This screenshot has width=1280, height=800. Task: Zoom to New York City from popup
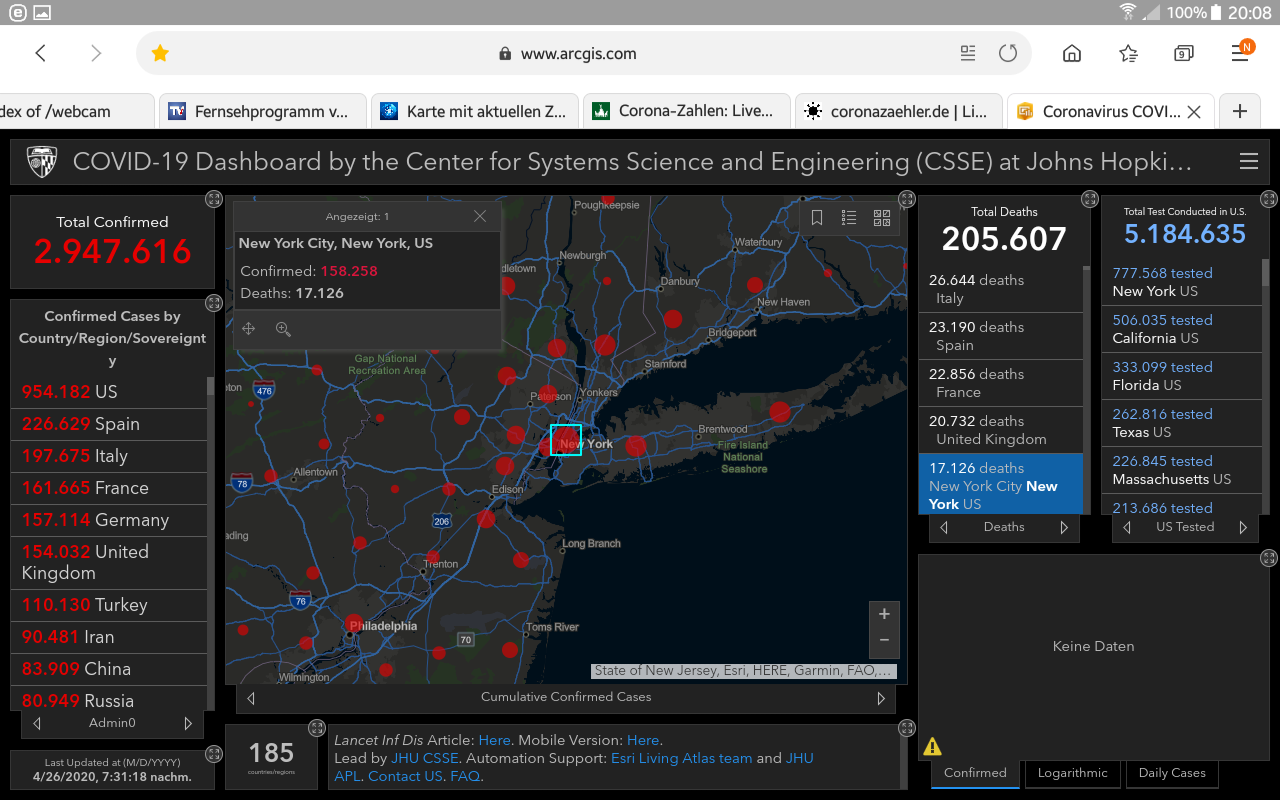pos(283,329)
